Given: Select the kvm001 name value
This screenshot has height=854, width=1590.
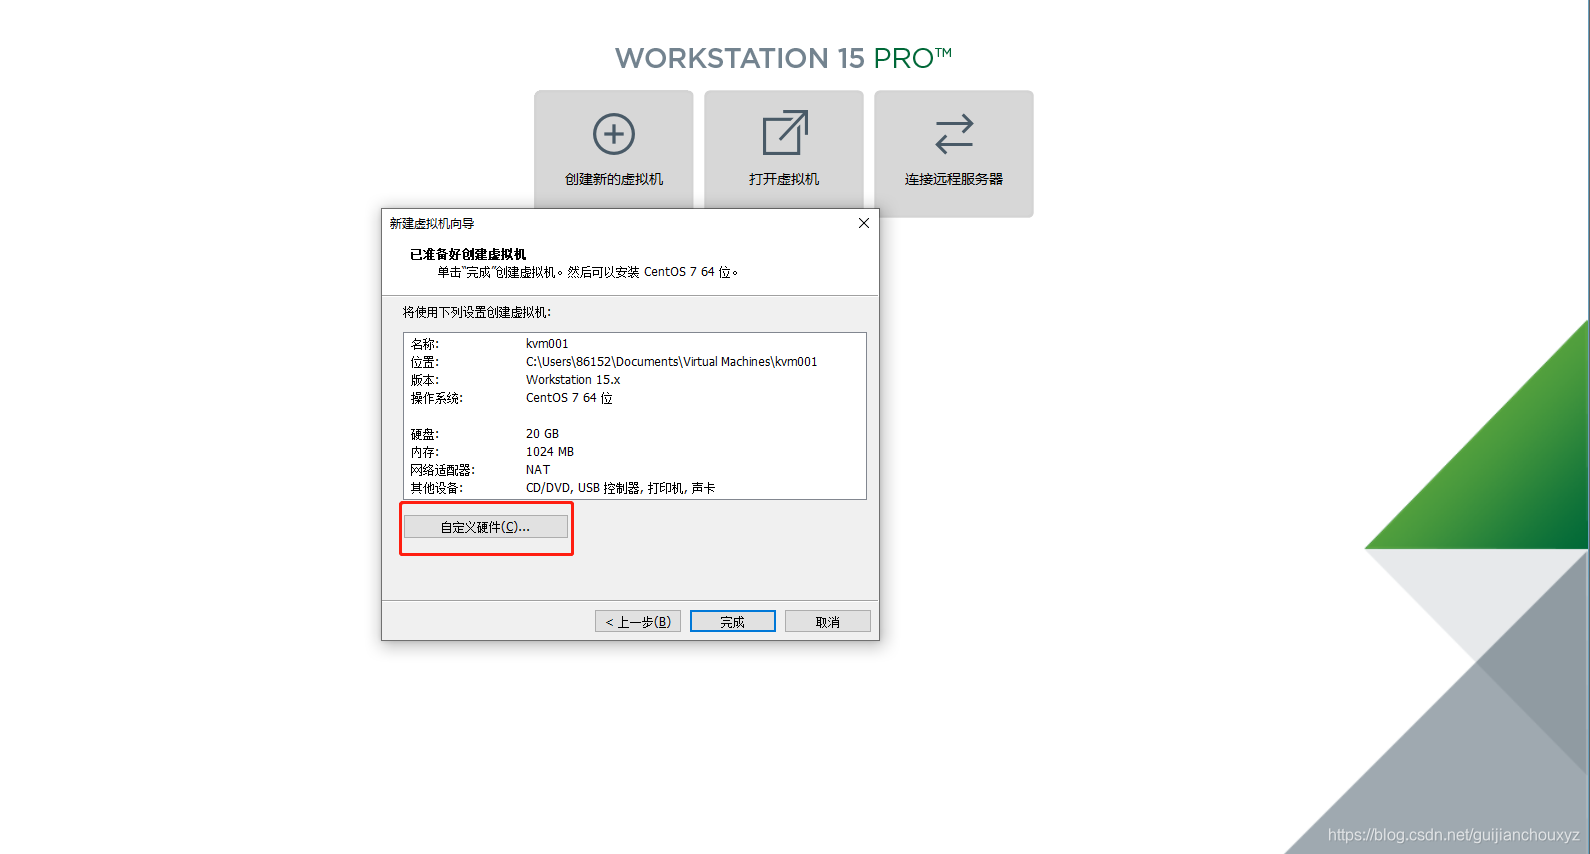Looking at the screenshot, I should (547, 344).
